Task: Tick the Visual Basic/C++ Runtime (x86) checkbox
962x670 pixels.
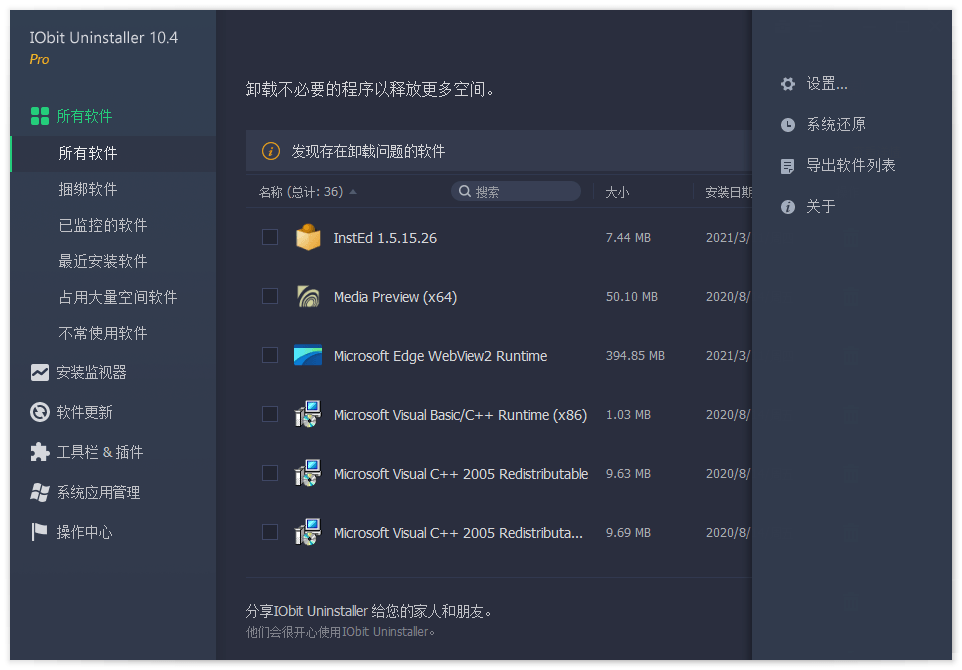Action: [x=270, y=414]
